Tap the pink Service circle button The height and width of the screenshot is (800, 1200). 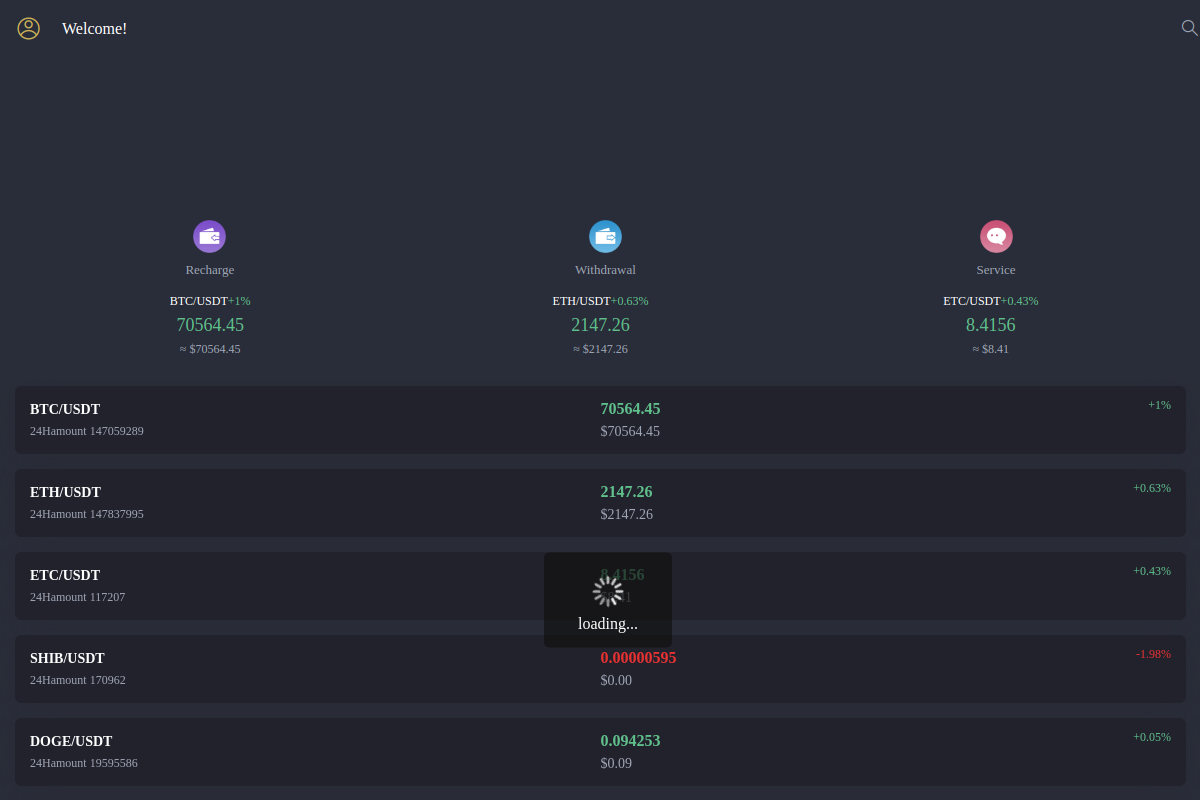pos(996,236)
